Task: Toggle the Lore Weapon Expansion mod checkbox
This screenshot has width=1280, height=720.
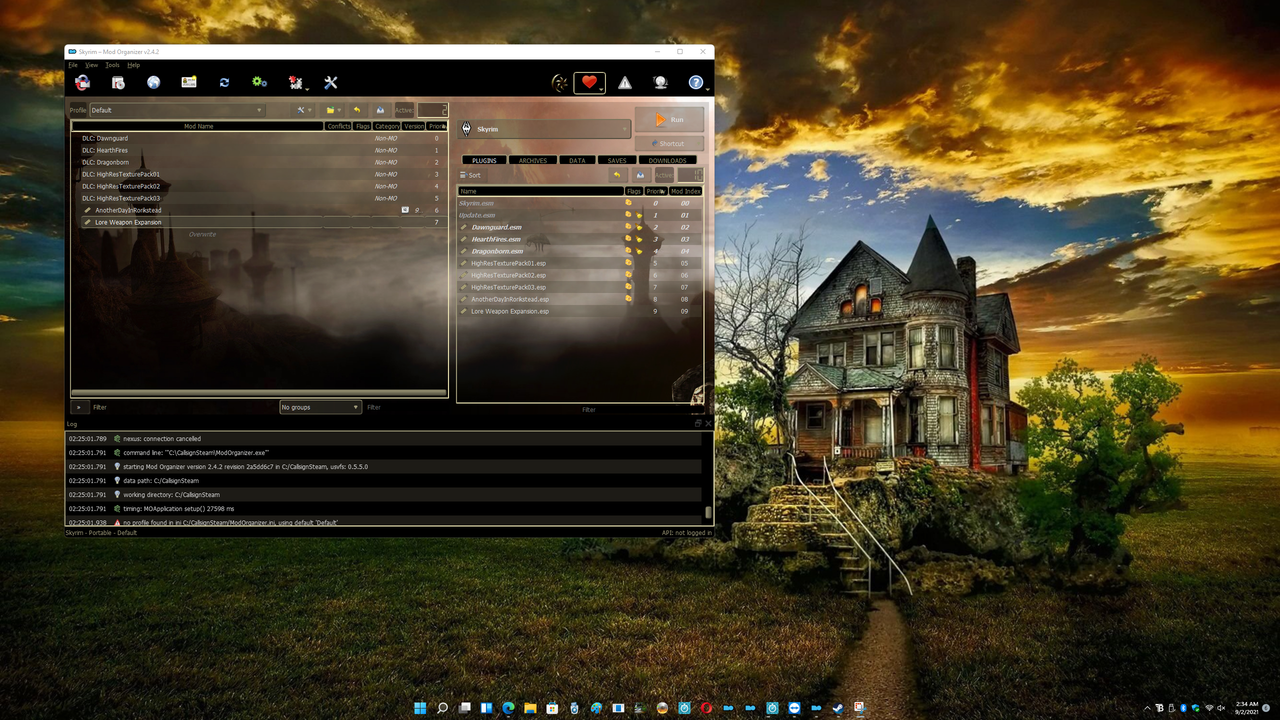Action: coord(88,222)
